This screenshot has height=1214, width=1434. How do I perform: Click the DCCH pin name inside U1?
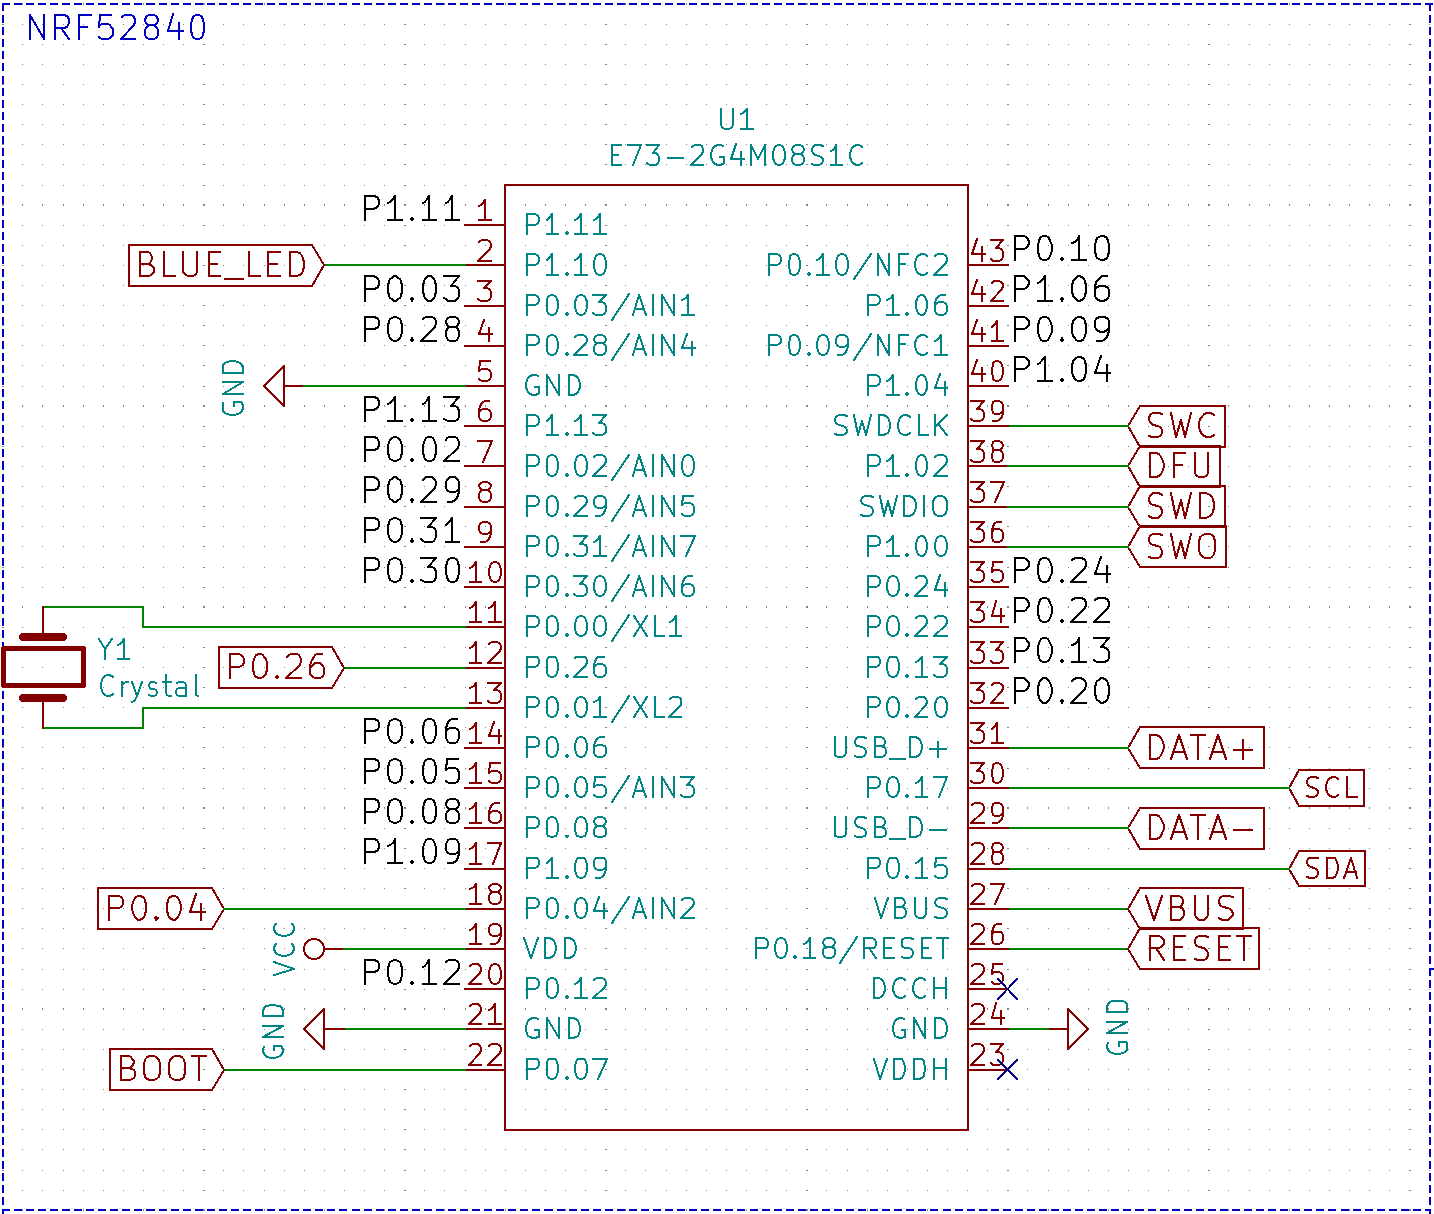tap(910, 989)
